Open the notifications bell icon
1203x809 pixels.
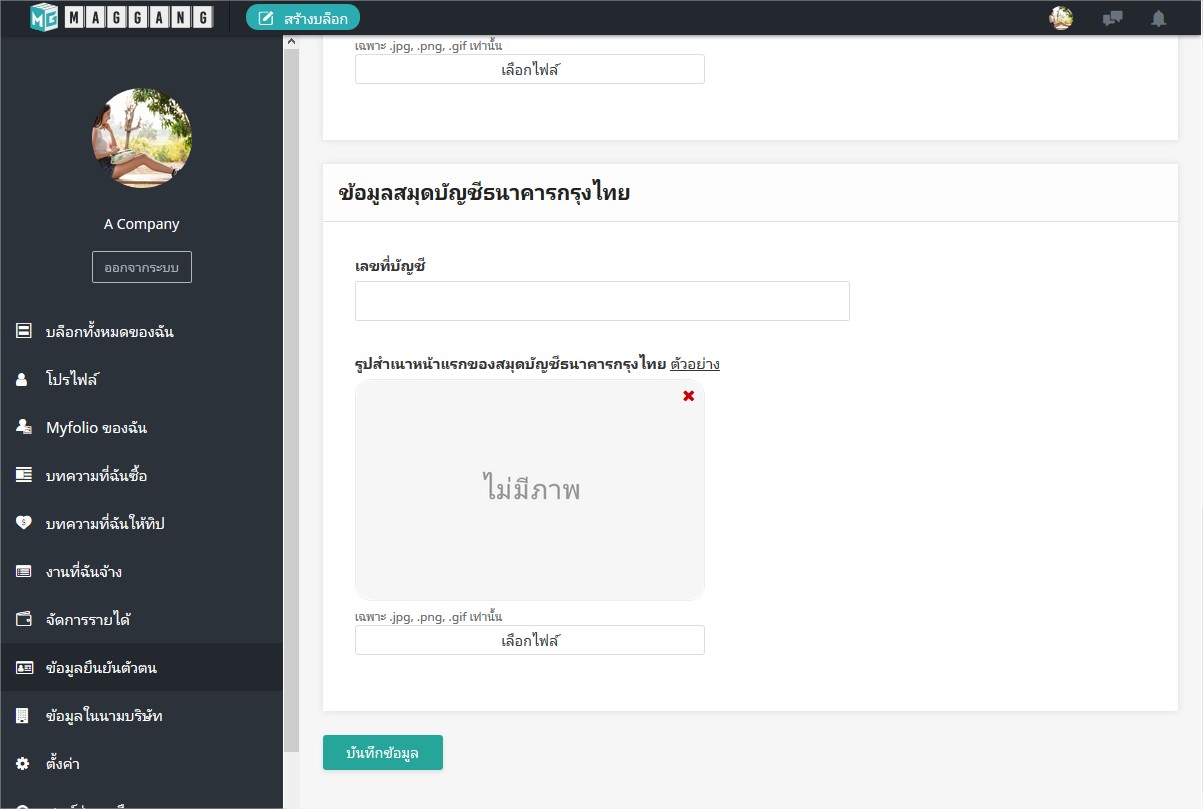pos(1158,18)
